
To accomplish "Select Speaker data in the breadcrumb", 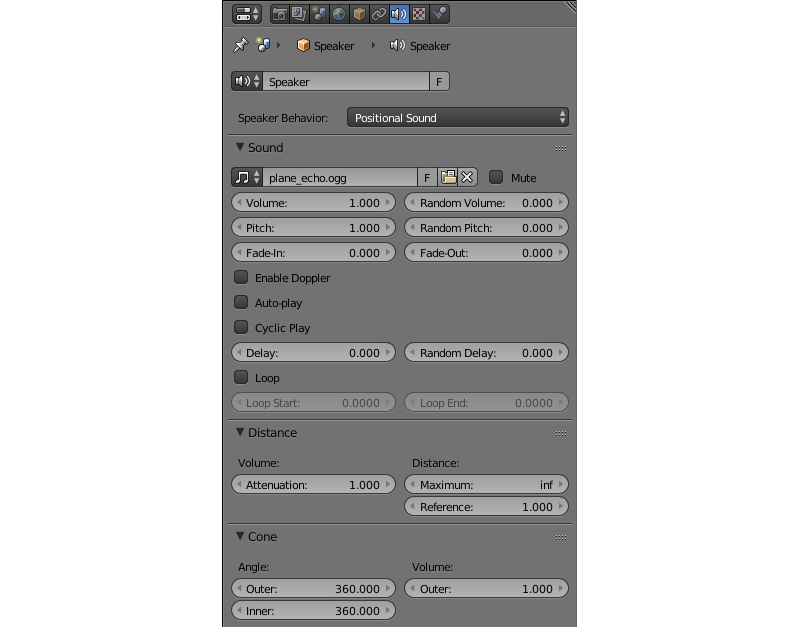I will pyautogui.click(x=420, y=45).
